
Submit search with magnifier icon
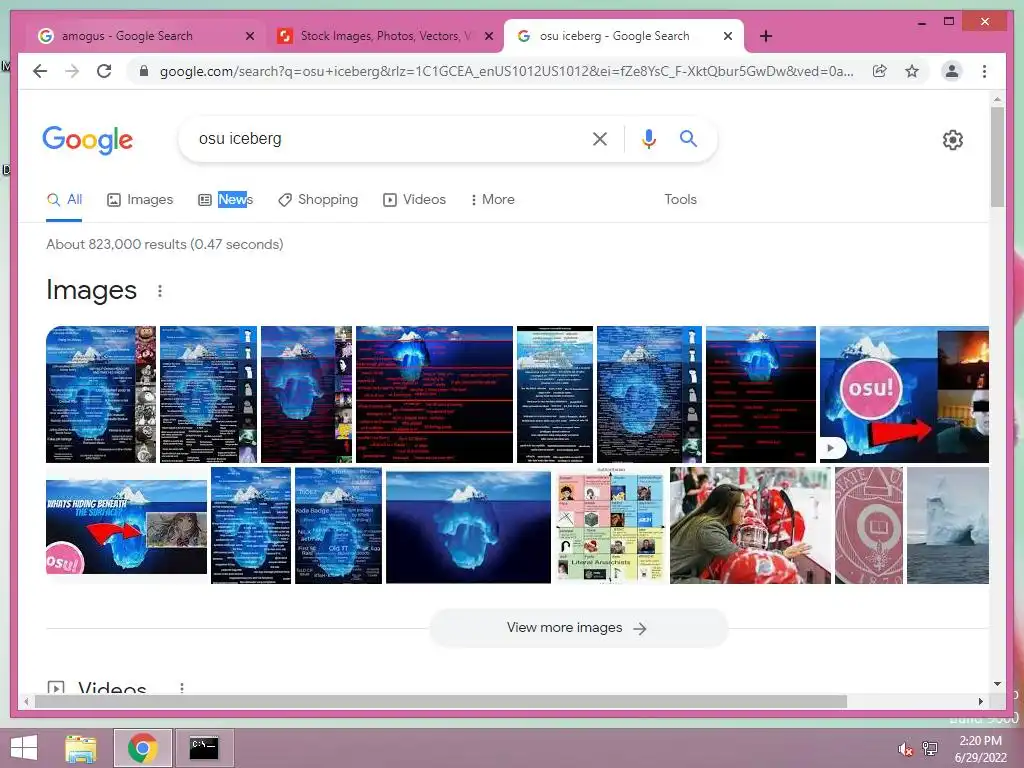coord(688,138)
